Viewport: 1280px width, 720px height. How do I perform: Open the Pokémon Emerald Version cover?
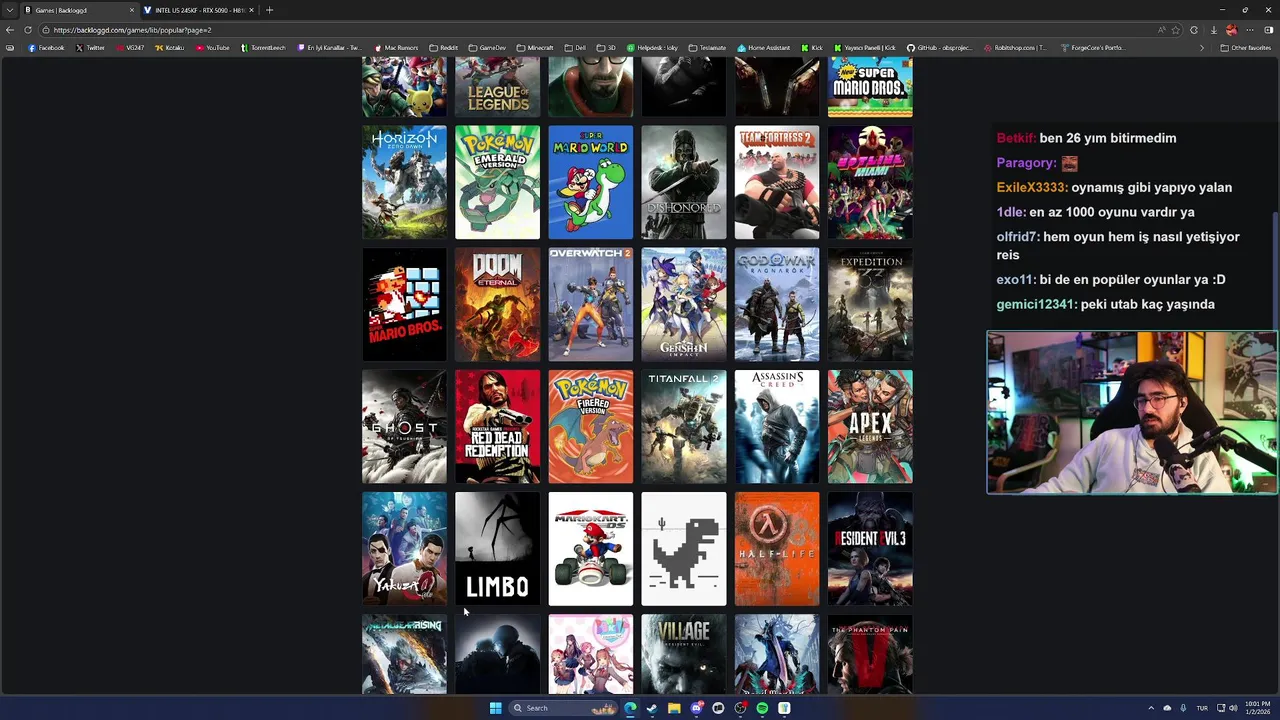point(497,182)
